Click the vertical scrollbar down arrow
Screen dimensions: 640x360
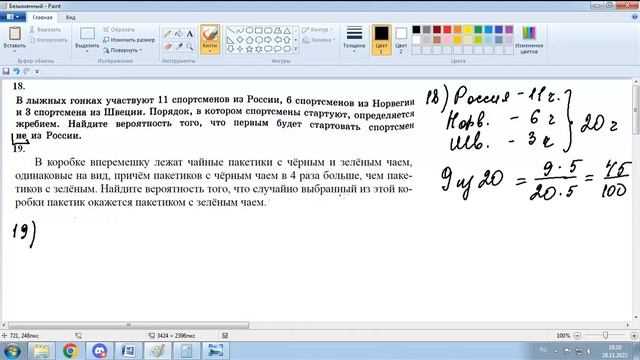[x=636, y=317]
